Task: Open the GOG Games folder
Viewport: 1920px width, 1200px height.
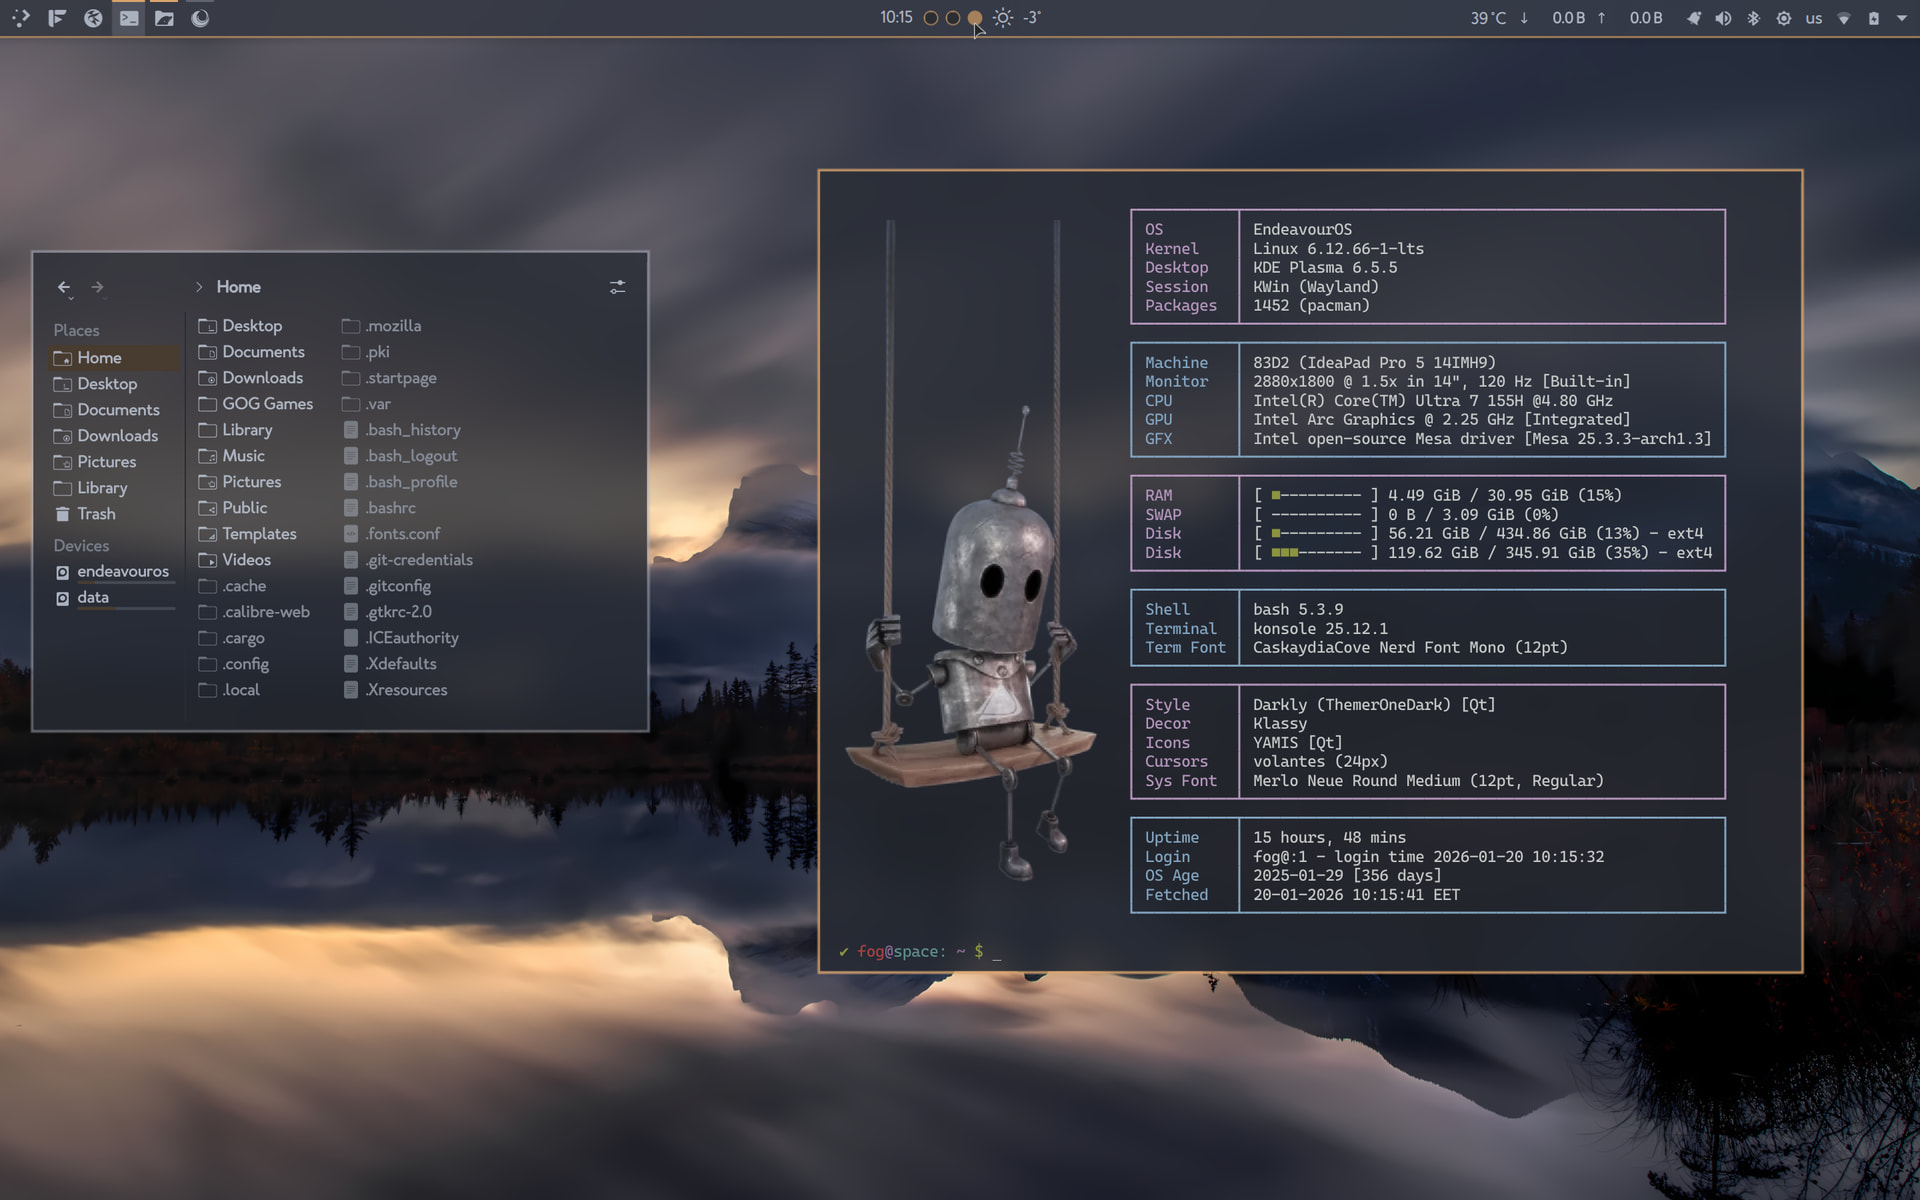Action: coord(266,404)
